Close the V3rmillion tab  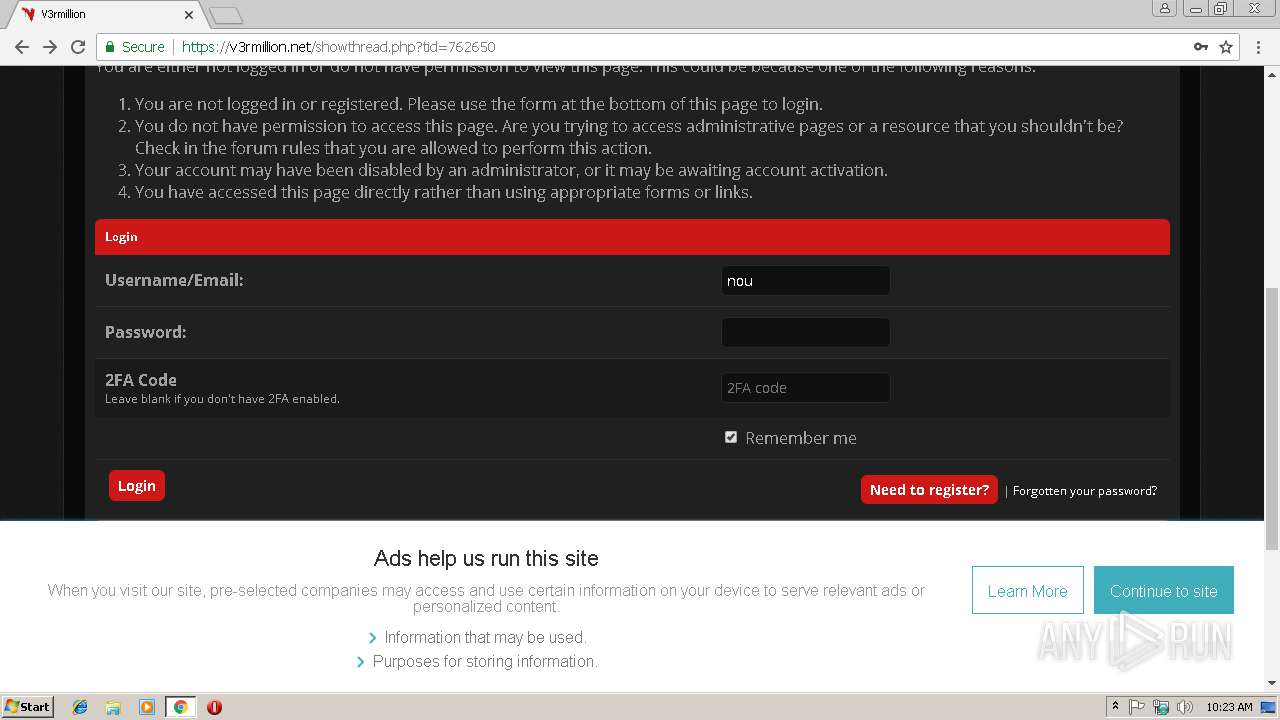[189, 15]
